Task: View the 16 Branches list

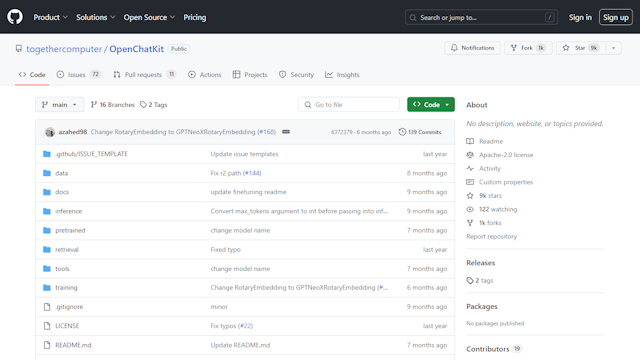Action: [x=113, y=104]
